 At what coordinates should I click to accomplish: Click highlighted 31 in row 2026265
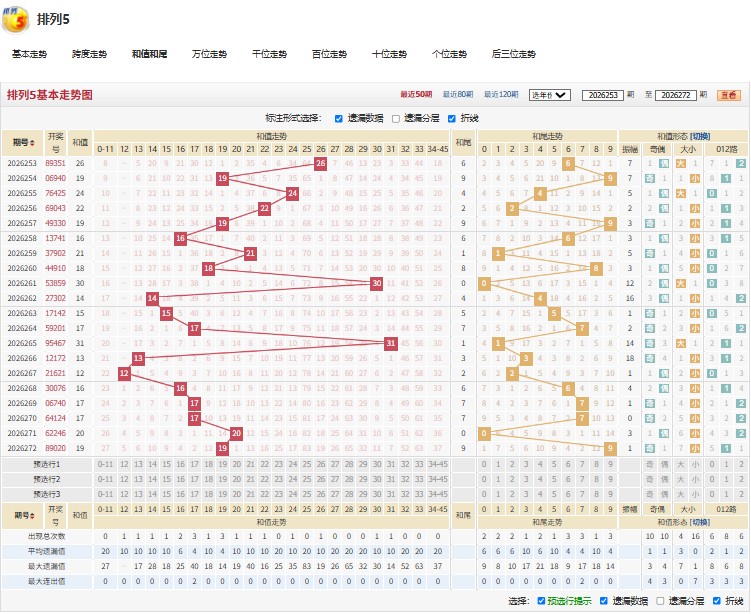[x=391, y=343]
